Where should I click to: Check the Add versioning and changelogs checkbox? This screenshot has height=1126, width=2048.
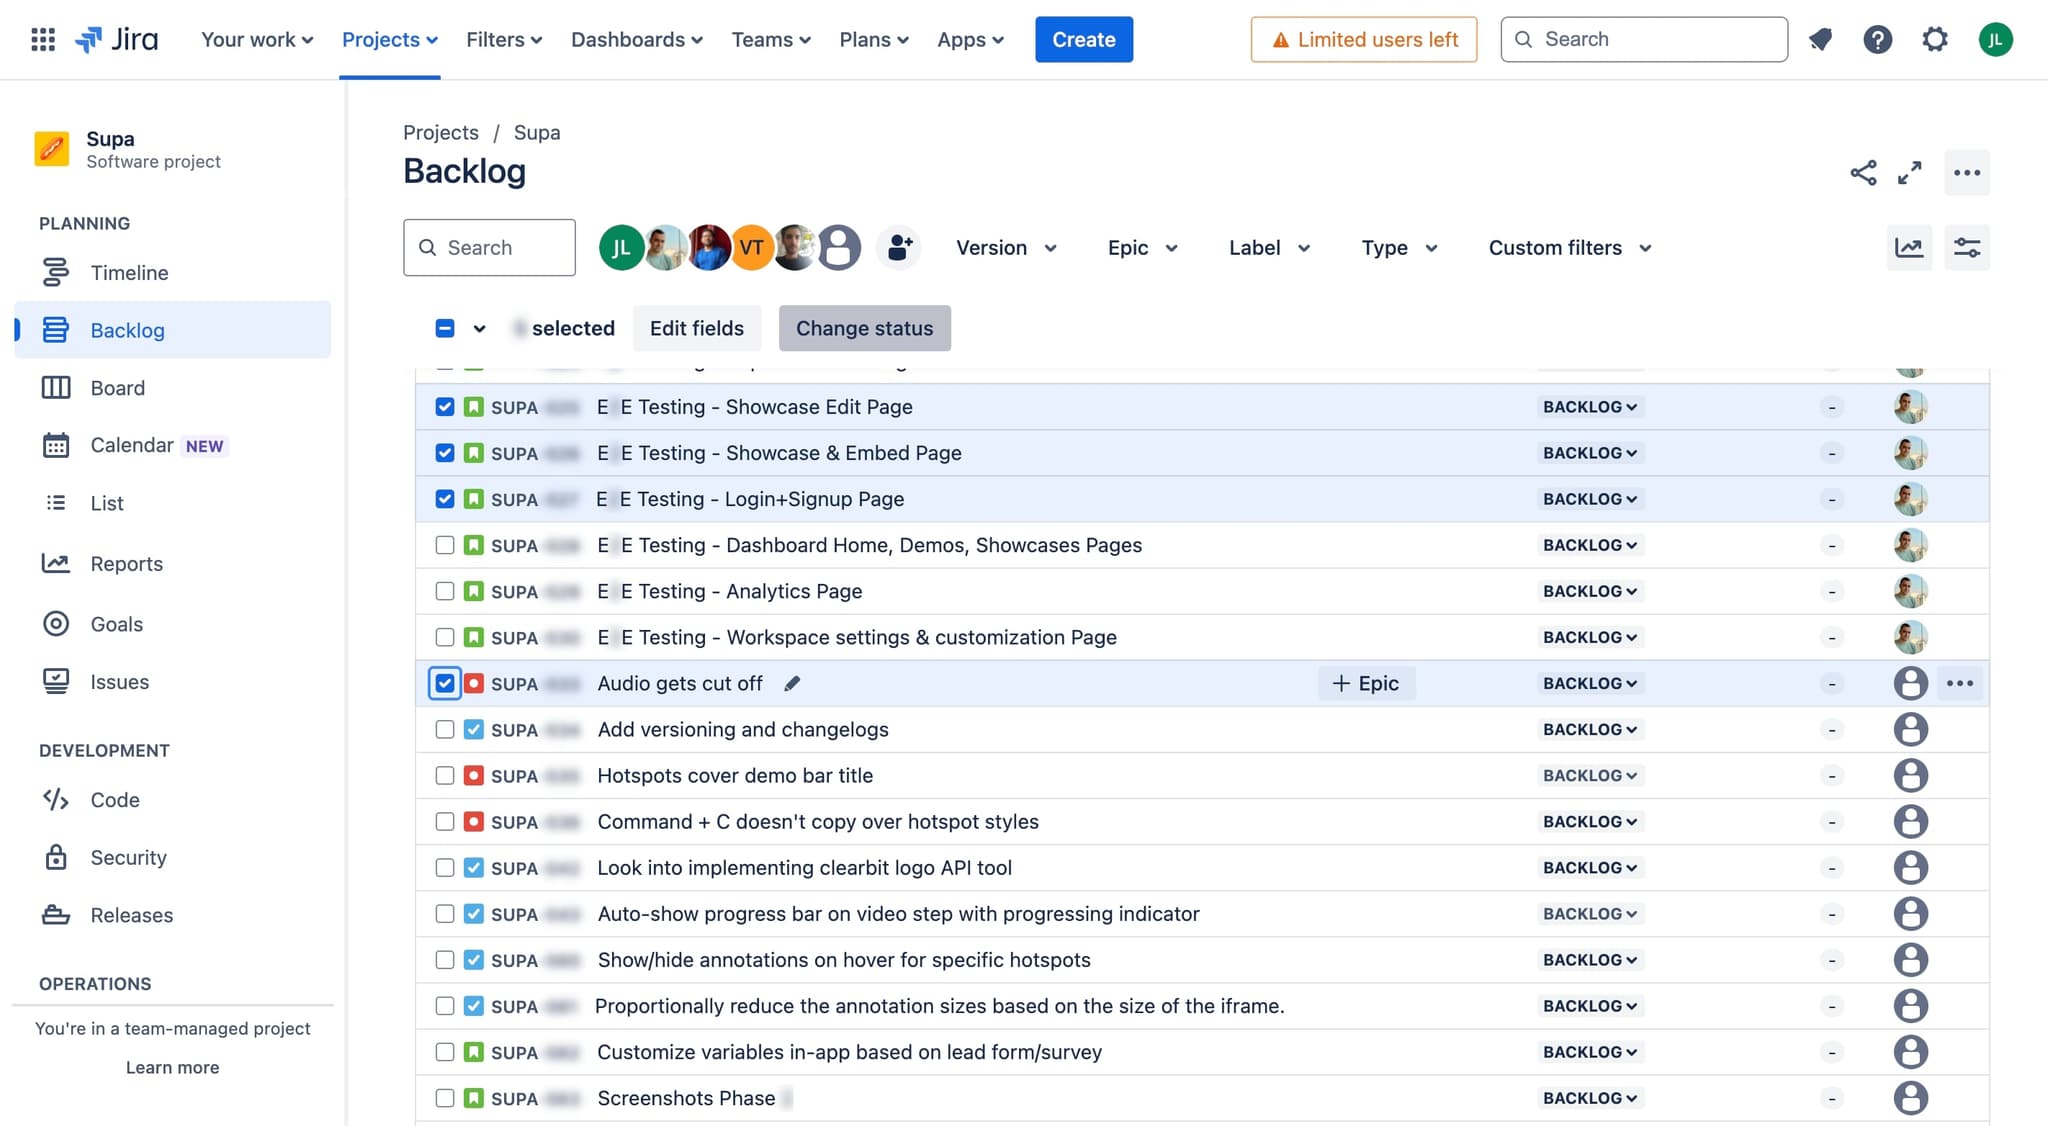pos(445,729)
